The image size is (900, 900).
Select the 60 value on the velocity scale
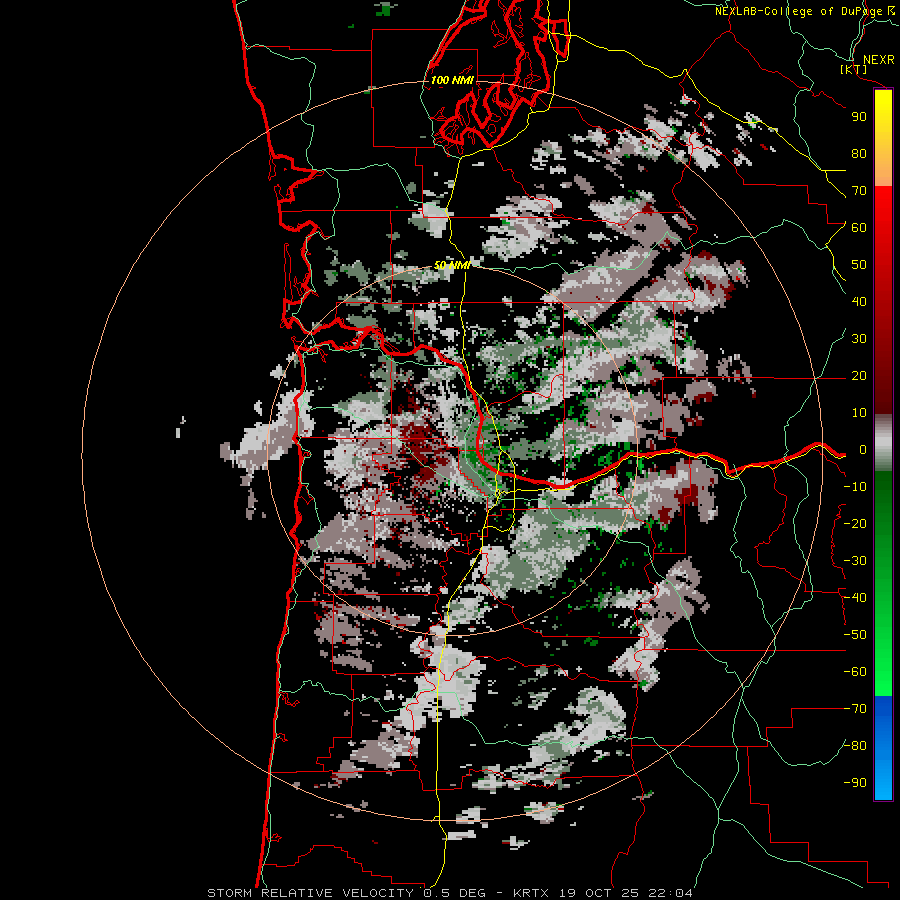pos(859,228)
